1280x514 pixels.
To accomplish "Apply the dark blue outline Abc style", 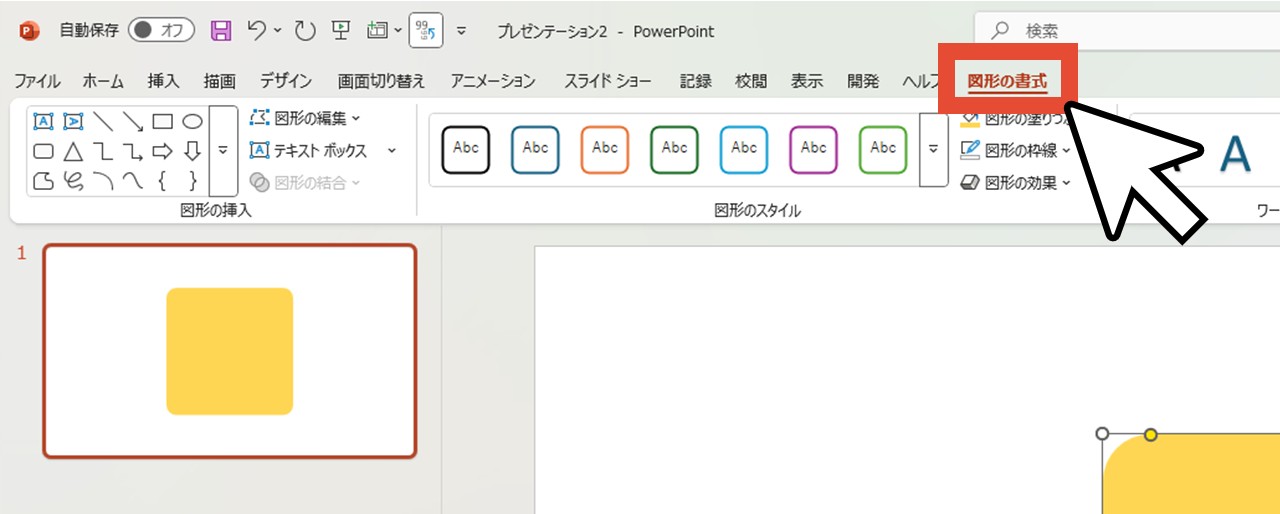I will [x=535, y=149].
